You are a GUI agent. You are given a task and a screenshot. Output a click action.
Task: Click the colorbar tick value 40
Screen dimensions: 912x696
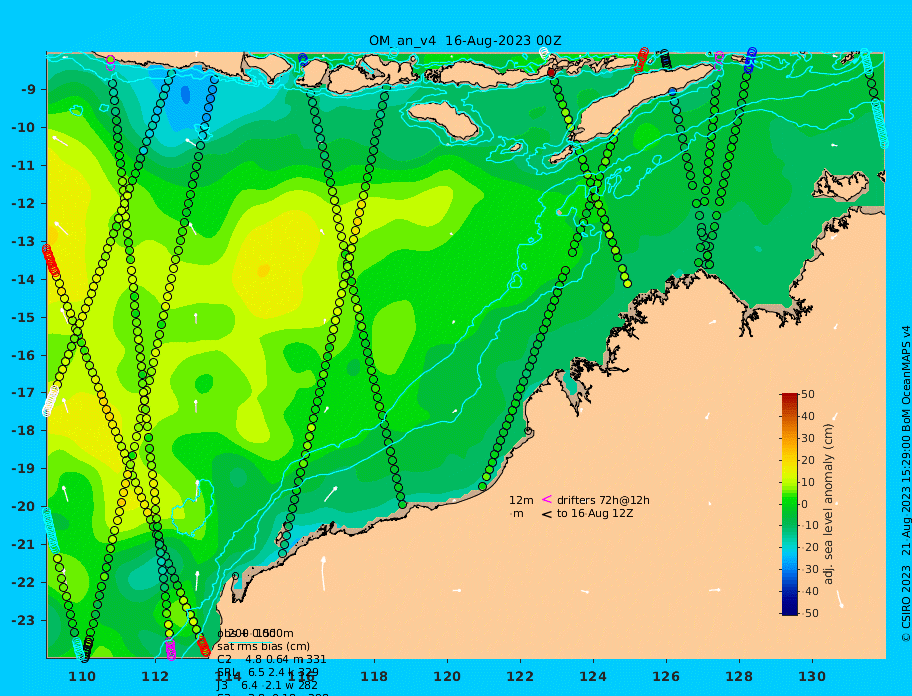point(808,416)
